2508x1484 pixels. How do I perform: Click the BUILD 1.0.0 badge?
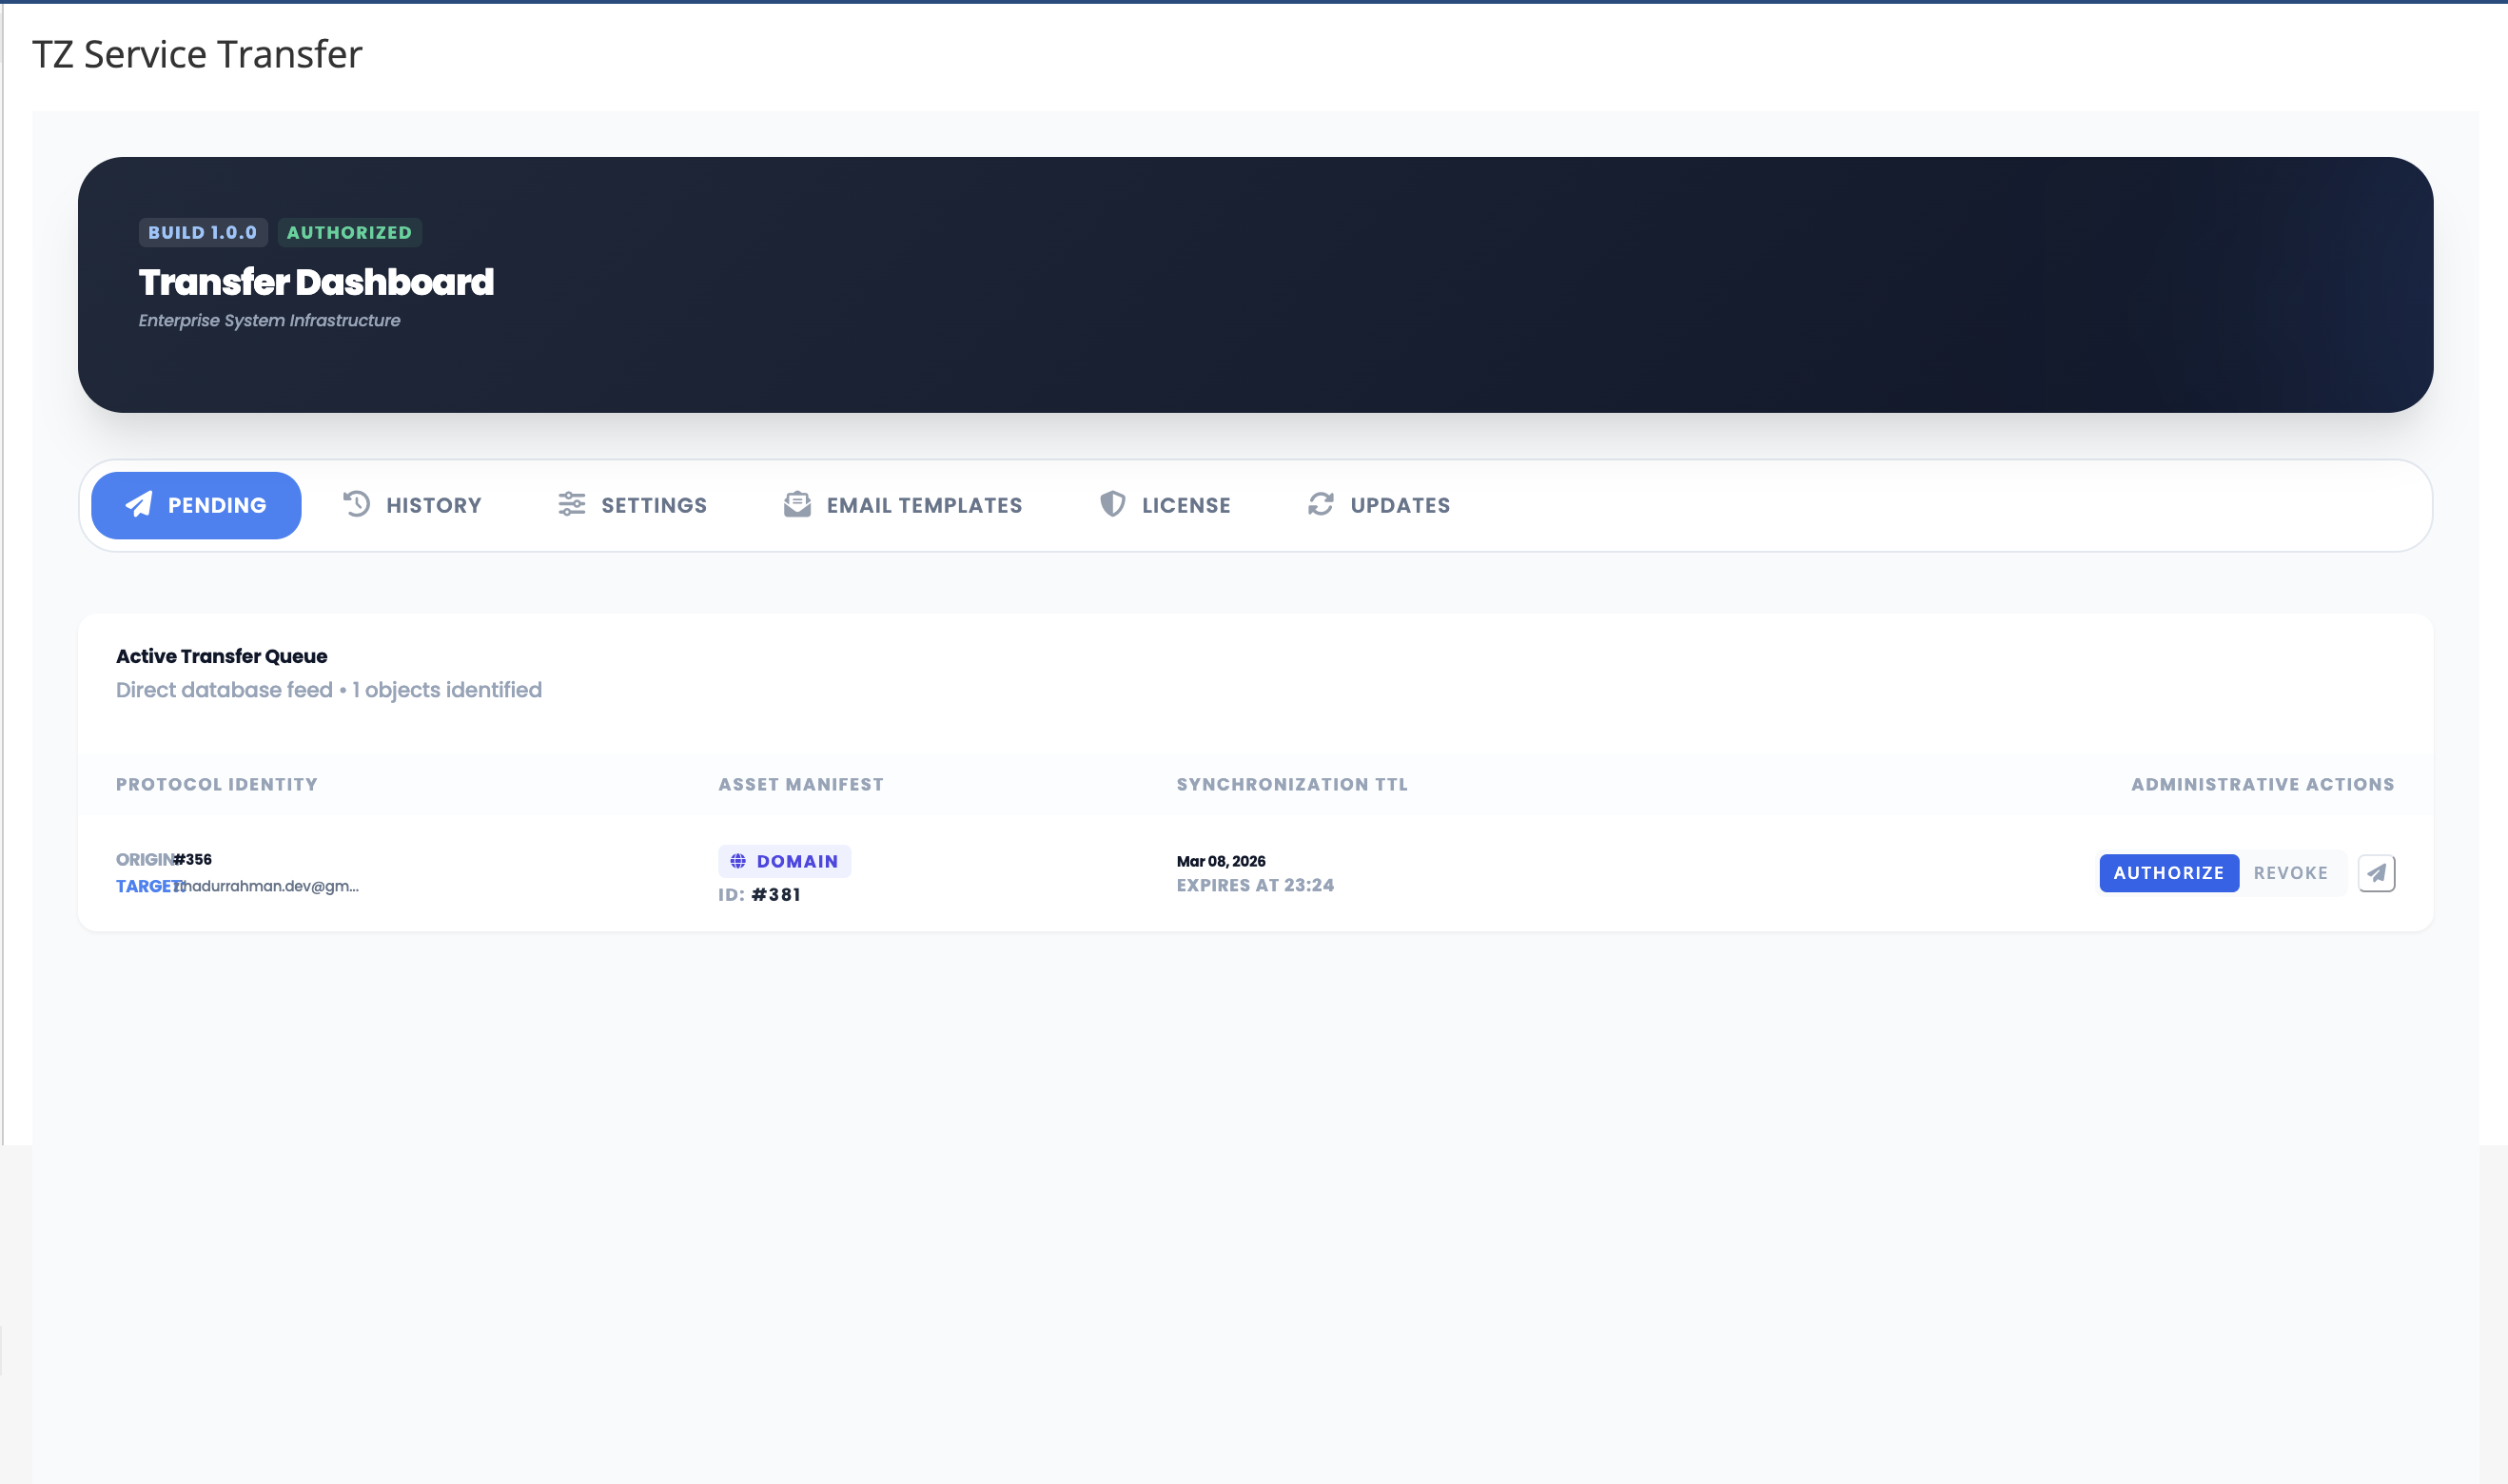pos(202,232)
